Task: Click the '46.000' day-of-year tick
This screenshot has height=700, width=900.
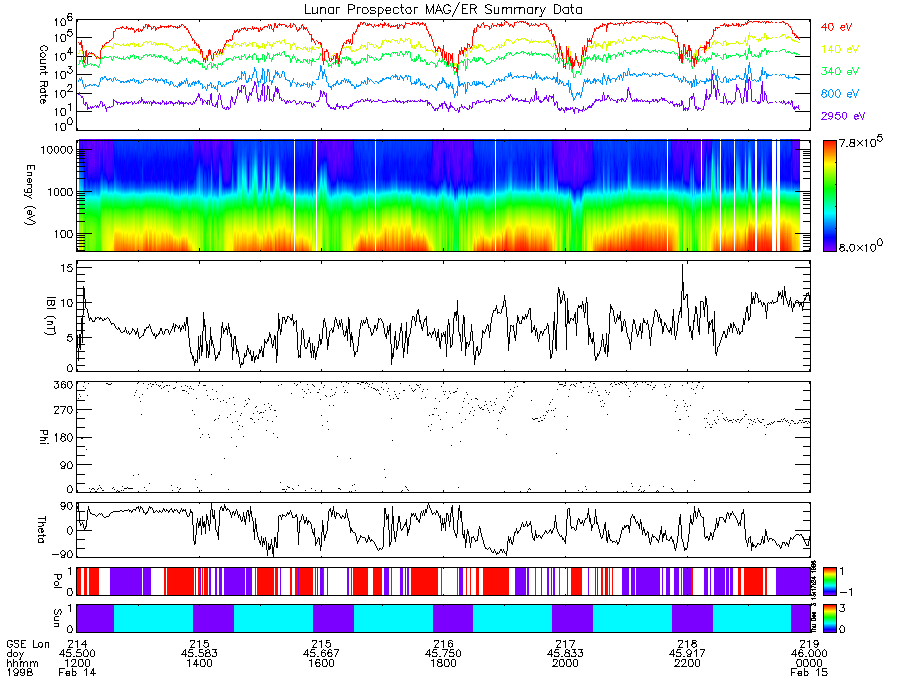Action: pos(809,654)
